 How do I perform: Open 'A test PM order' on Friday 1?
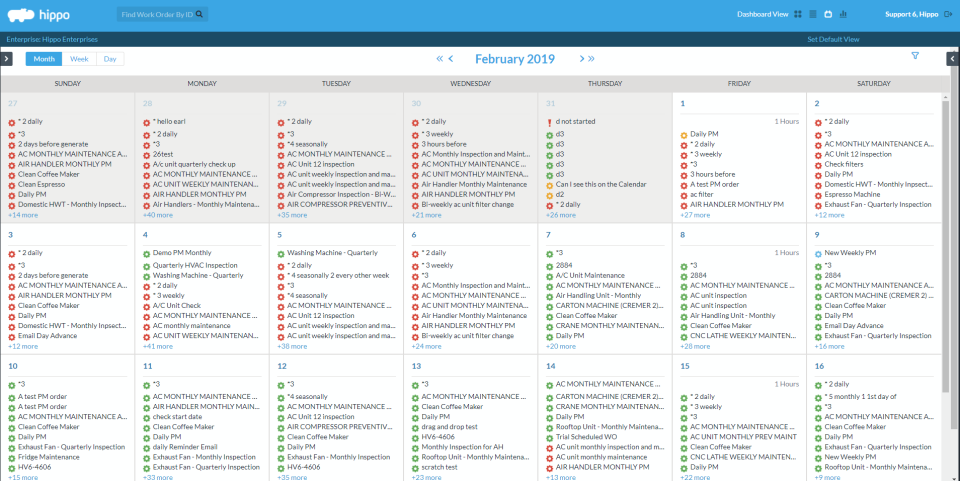[714, 184]
